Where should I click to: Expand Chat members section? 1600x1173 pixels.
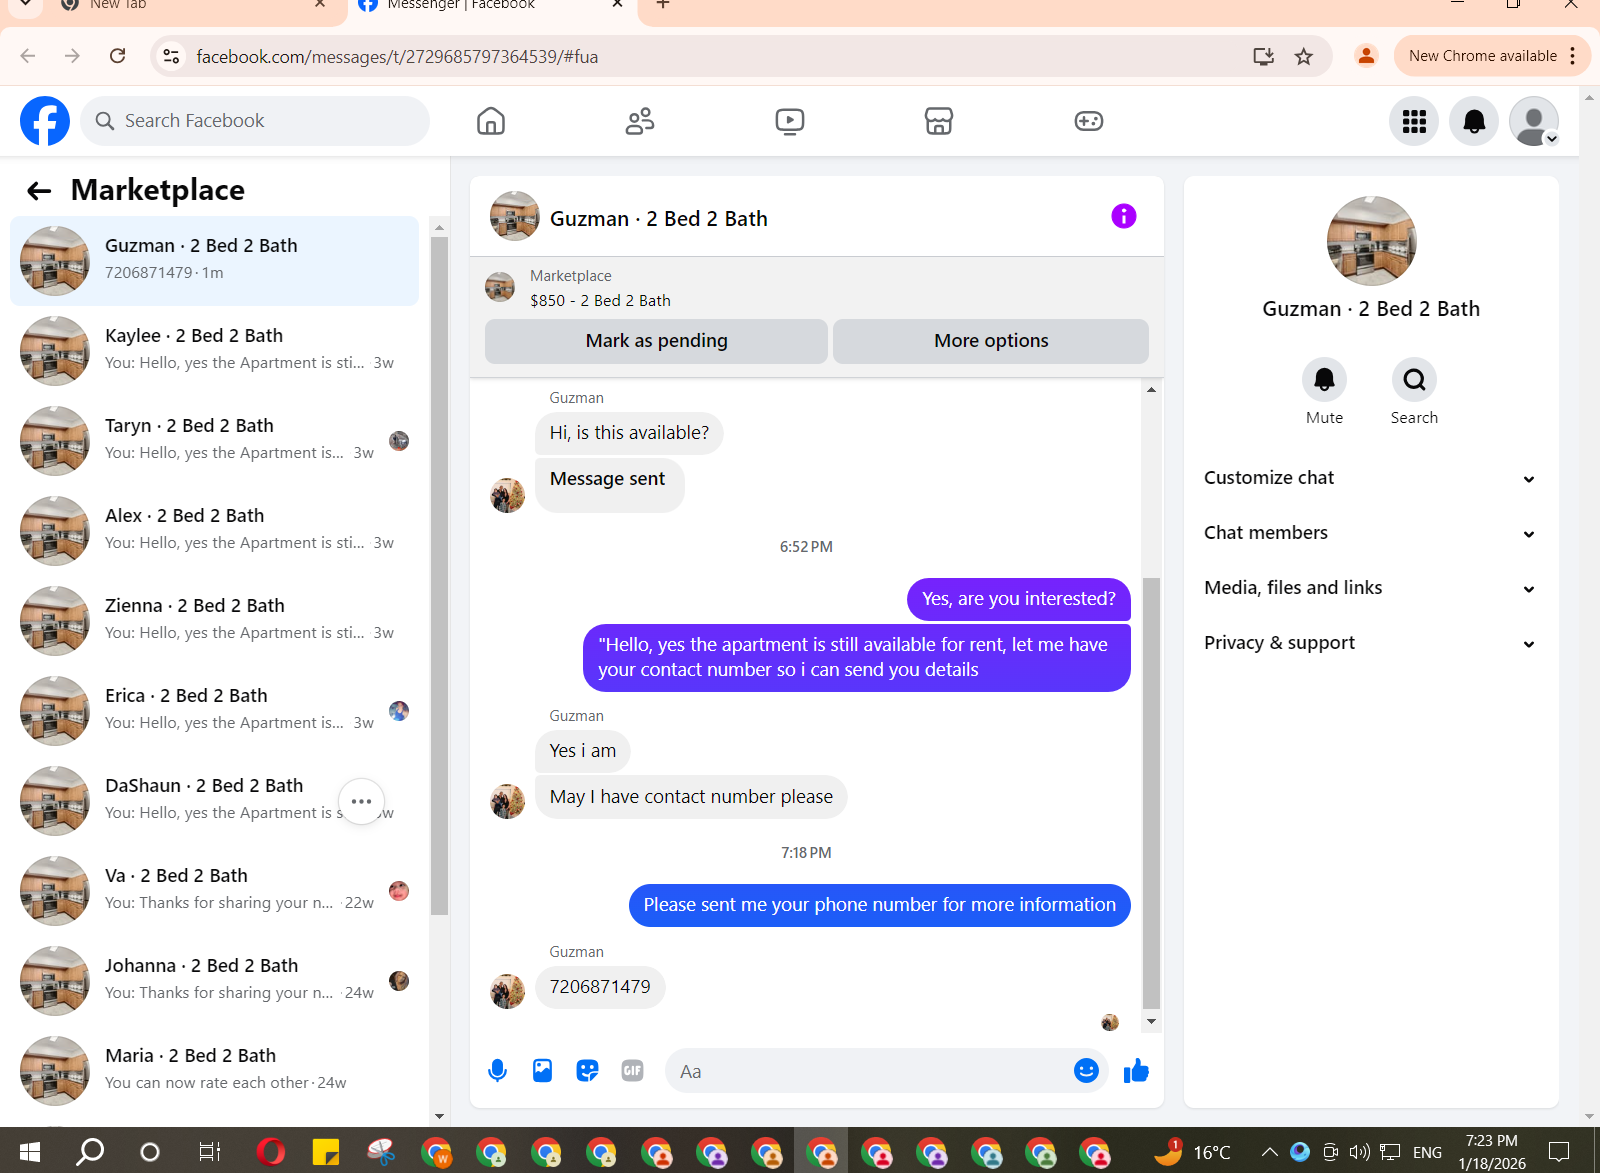(x=1370, y=533)
